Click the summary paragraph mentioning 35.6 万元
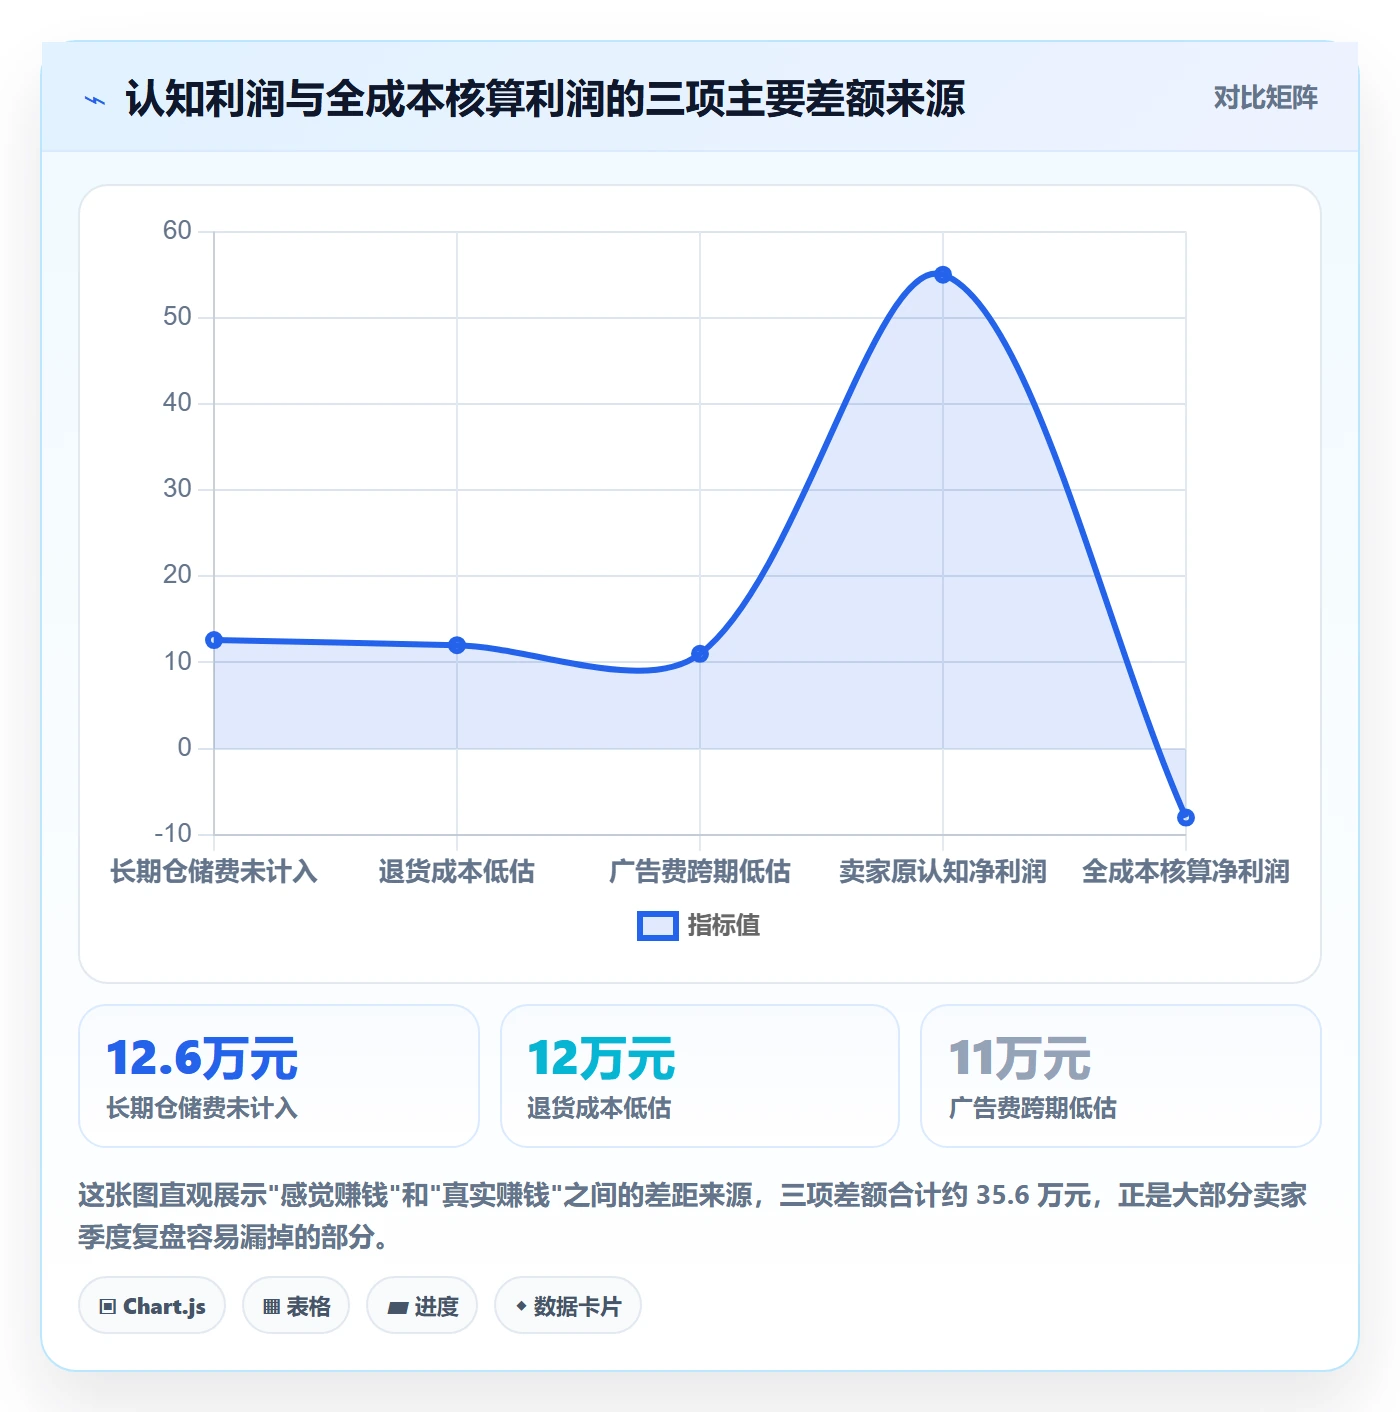 point(693,1216)
